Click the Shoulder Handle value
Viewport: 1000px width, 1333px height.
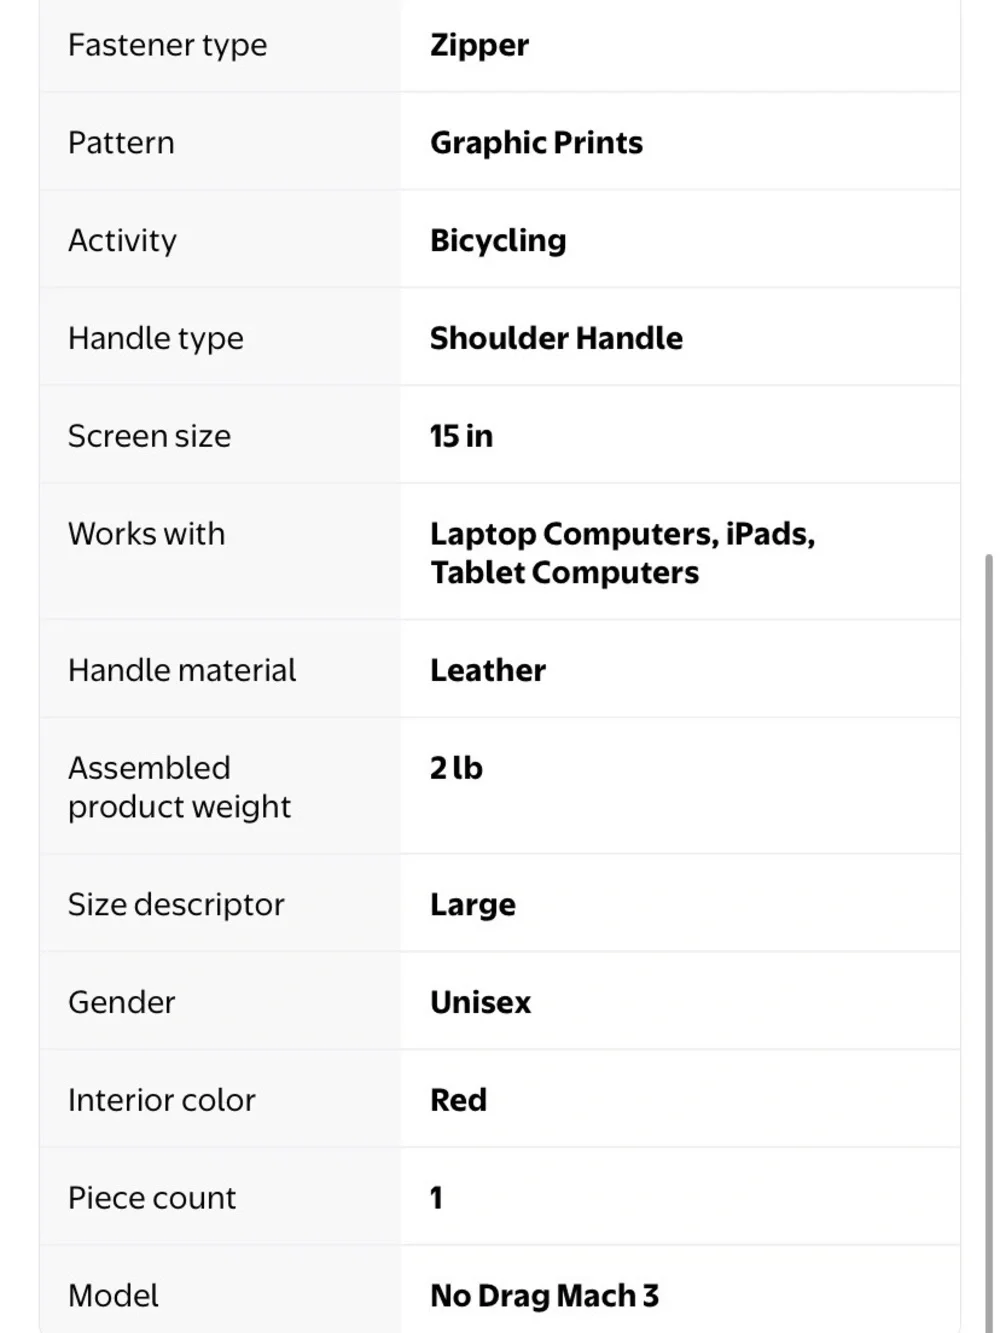pyautogui.click(x=556, y=338)
